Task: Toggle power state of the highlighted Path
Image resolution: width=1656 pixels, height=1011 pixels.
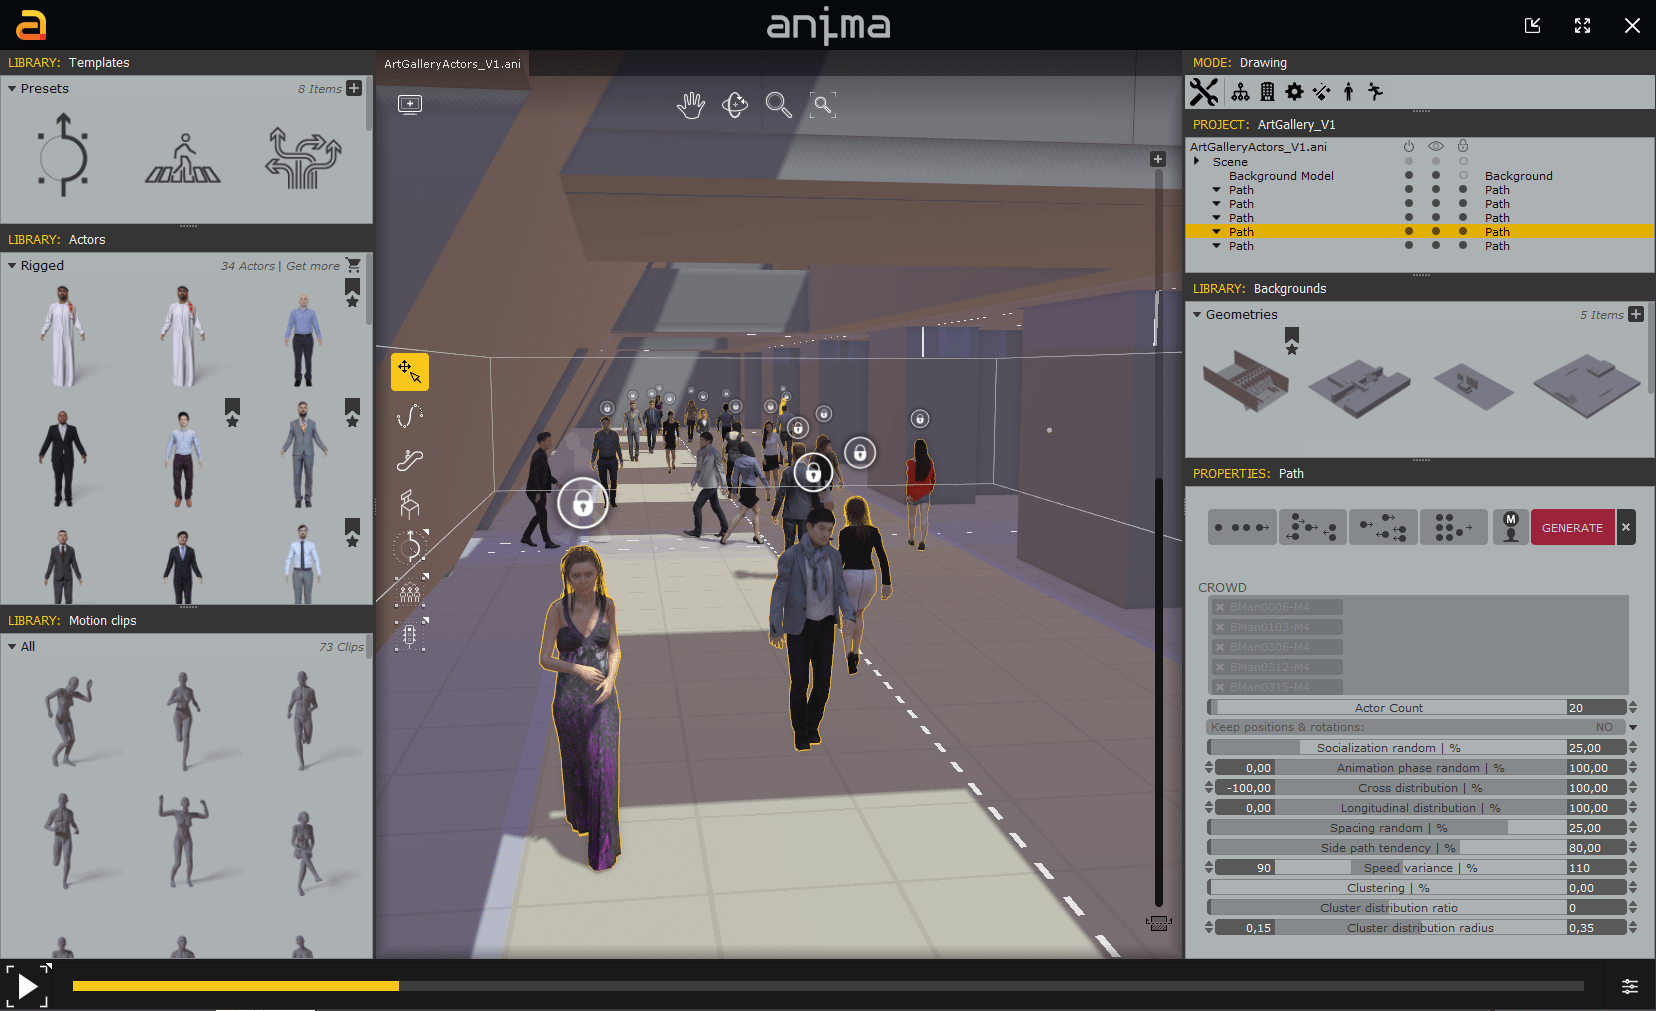Action: click(x=1409, y=231)
